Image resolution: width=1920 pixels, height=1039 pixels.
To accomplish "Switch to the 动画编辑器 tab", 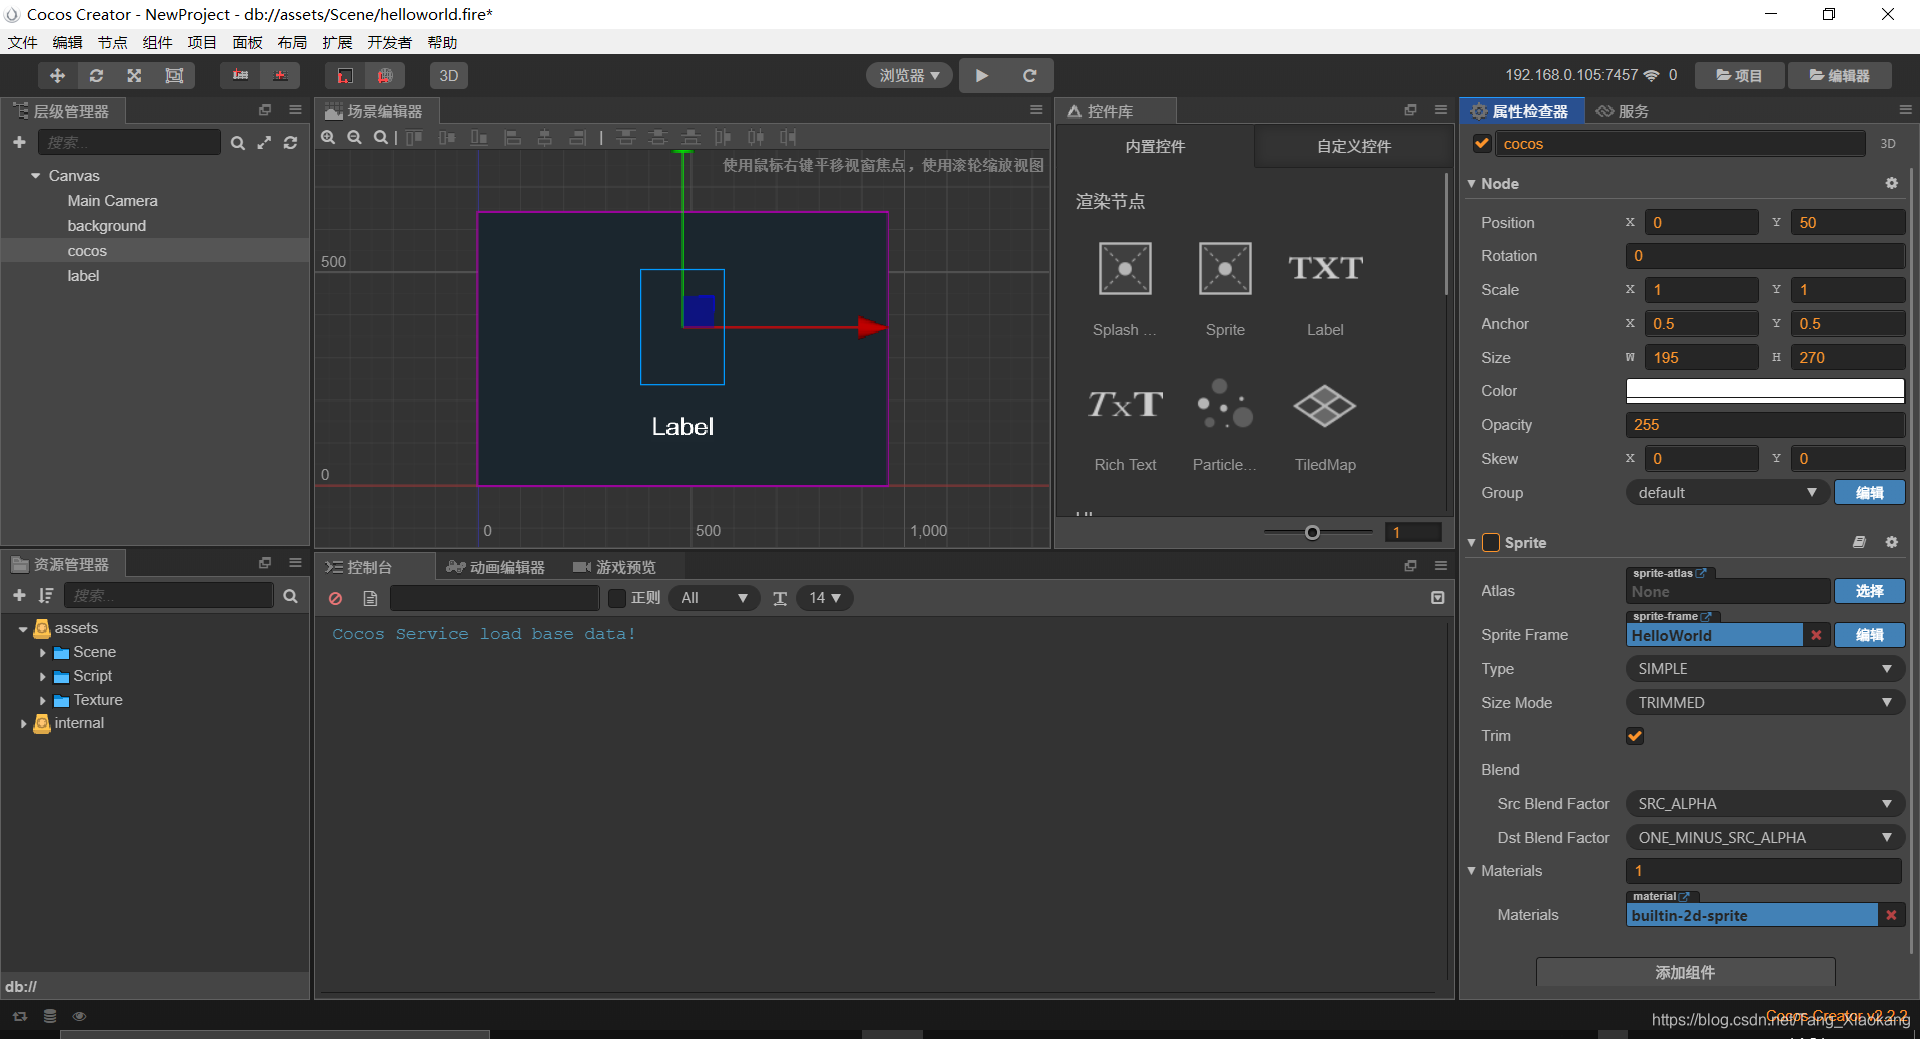I will (x=496, y=568).
